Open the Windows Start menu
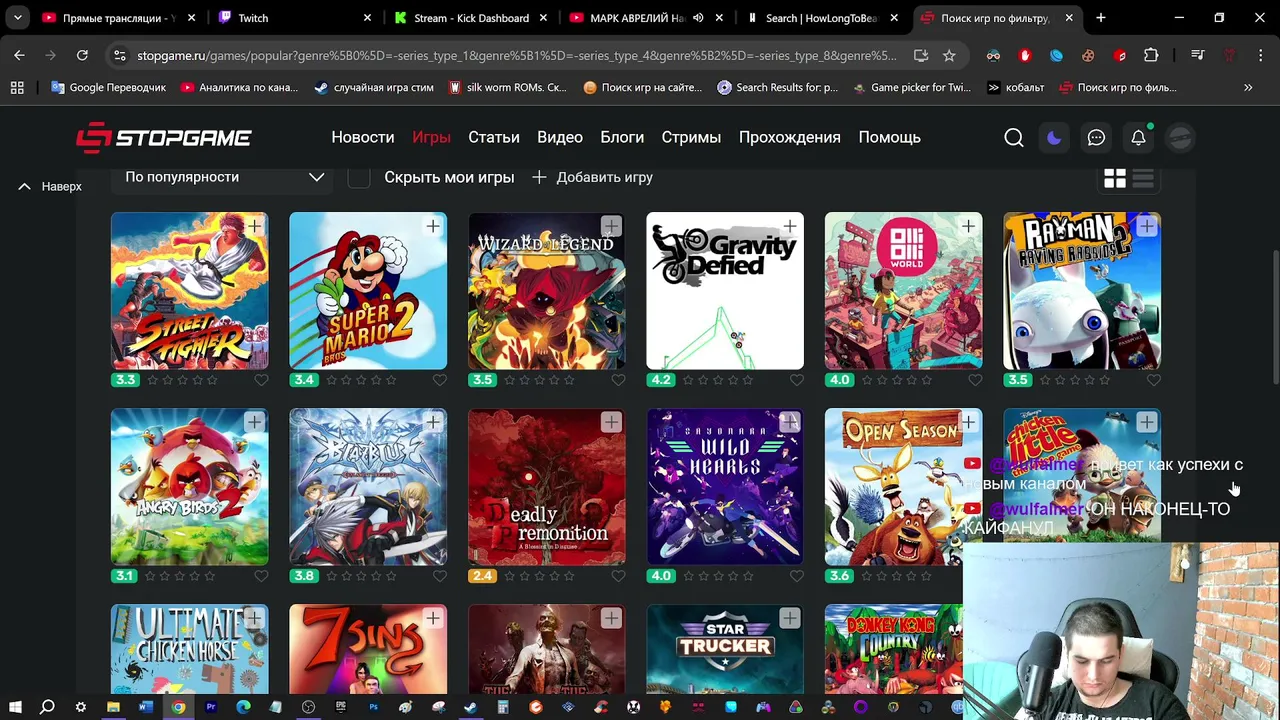Image resolution: width=1280 pixels, height=720 pixels. click(x=14, y=707)
